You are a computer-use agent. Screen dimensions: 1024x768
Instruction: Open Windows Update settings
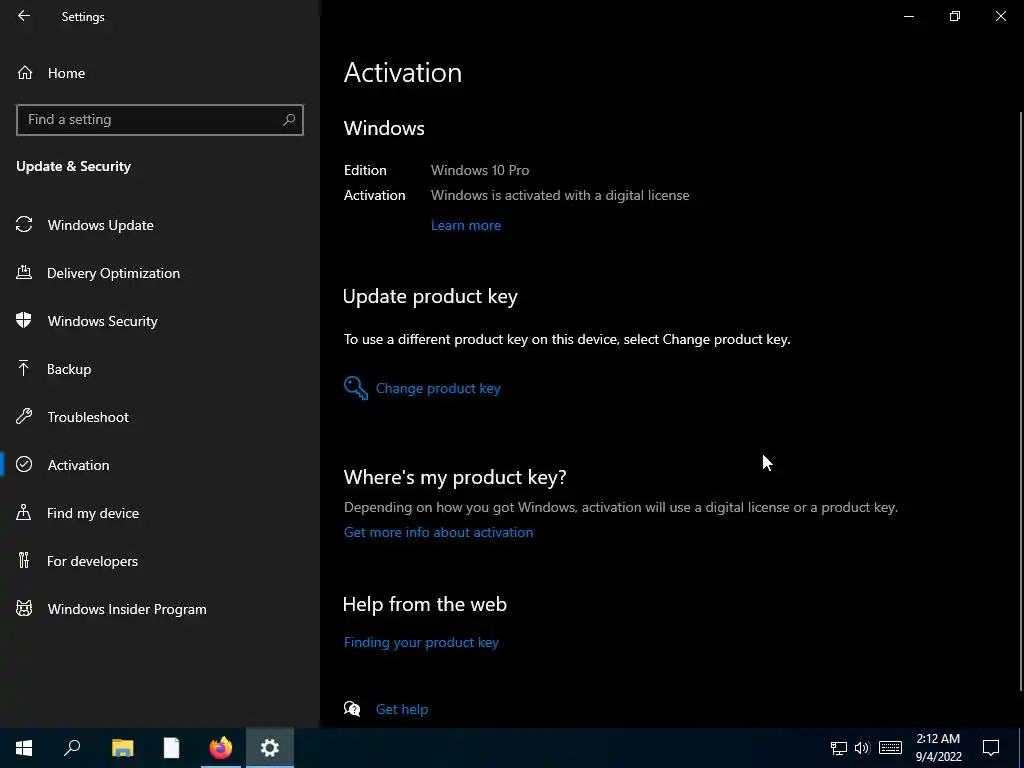160,225
